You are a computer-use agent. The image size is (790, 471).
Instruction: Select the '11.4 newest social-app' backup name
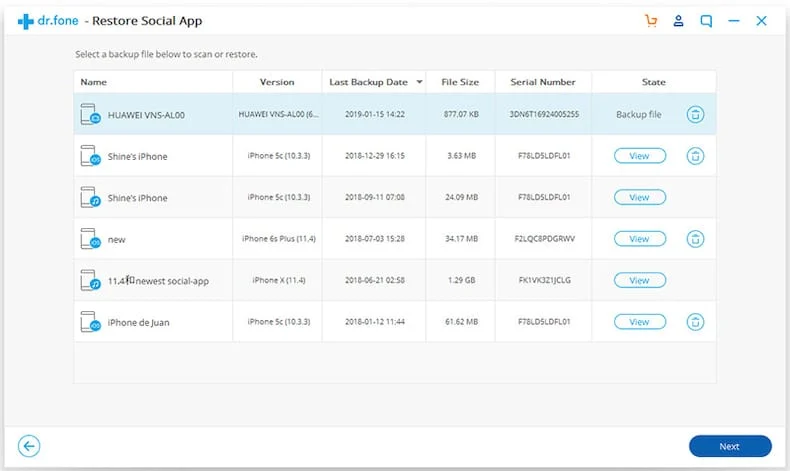click(x=158, y=281)
